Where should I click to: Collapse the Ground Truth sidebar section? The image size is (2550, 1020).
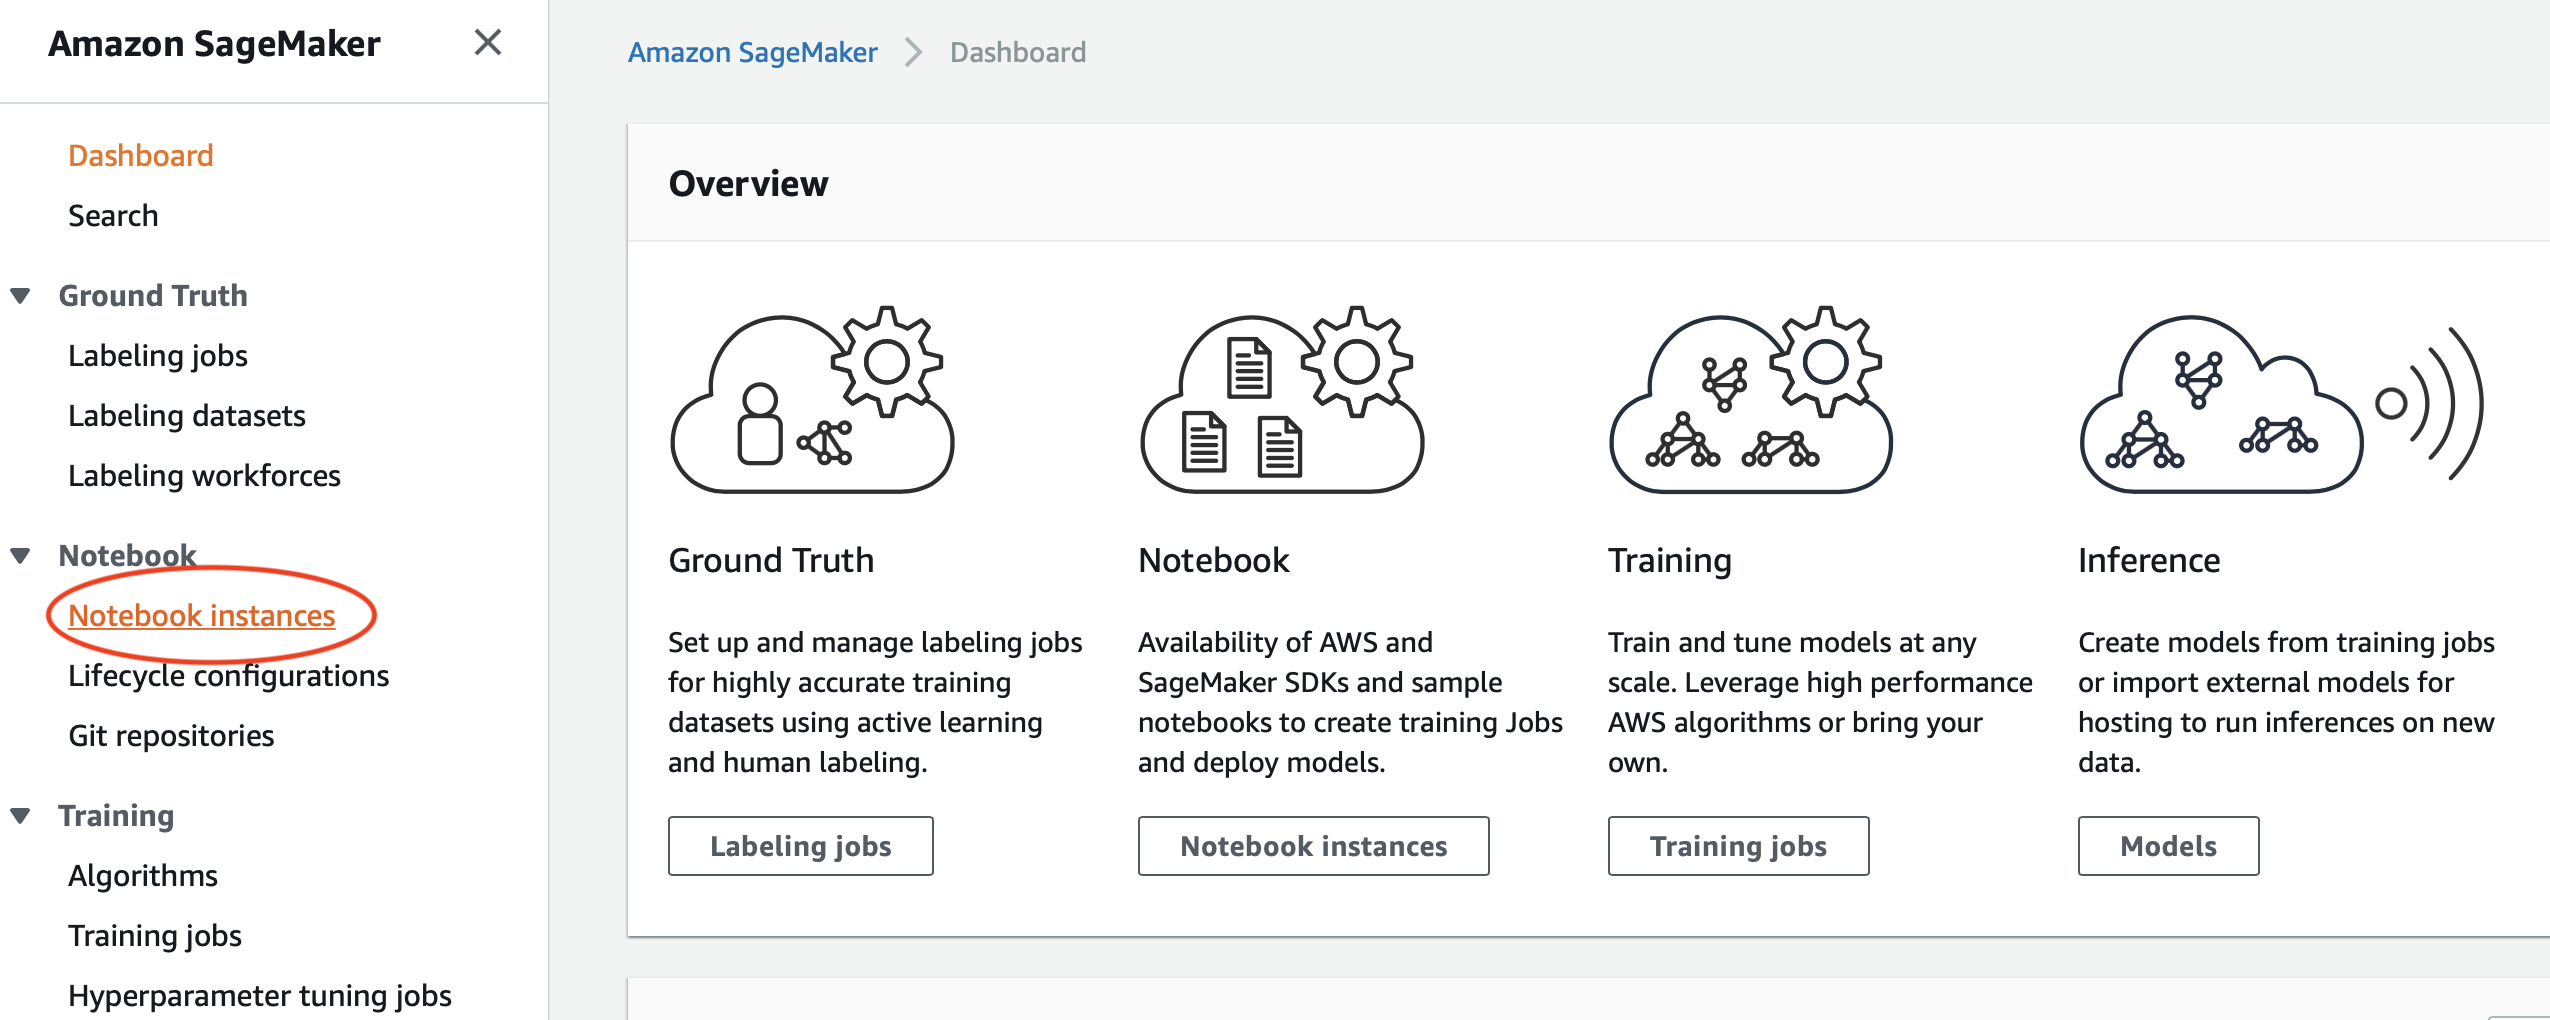click(x=20, y=296)
